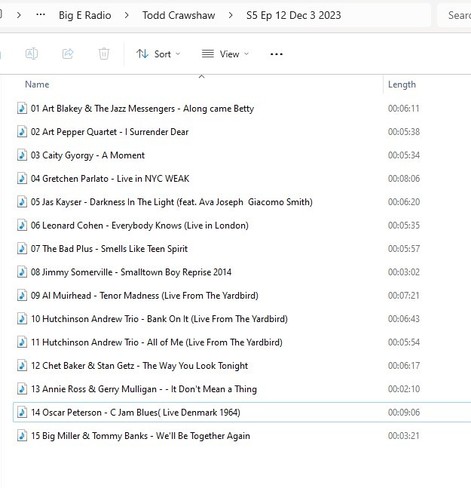Select the audio icon of 10 Hutchinson Andrew Trio

pyautogui.click(x=22, y=318)
